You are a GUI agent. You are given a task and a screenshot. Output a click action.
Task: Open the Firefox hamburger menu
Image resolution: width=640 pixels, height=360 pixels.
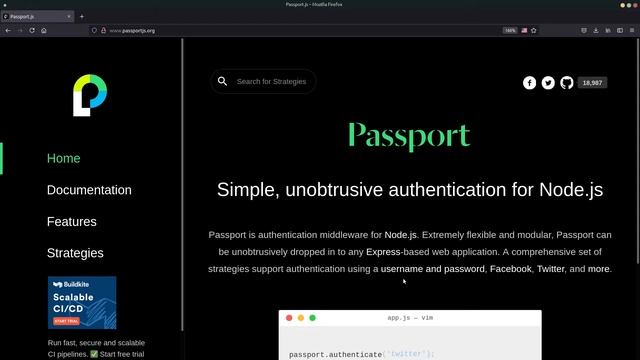(x=632, y=31)
